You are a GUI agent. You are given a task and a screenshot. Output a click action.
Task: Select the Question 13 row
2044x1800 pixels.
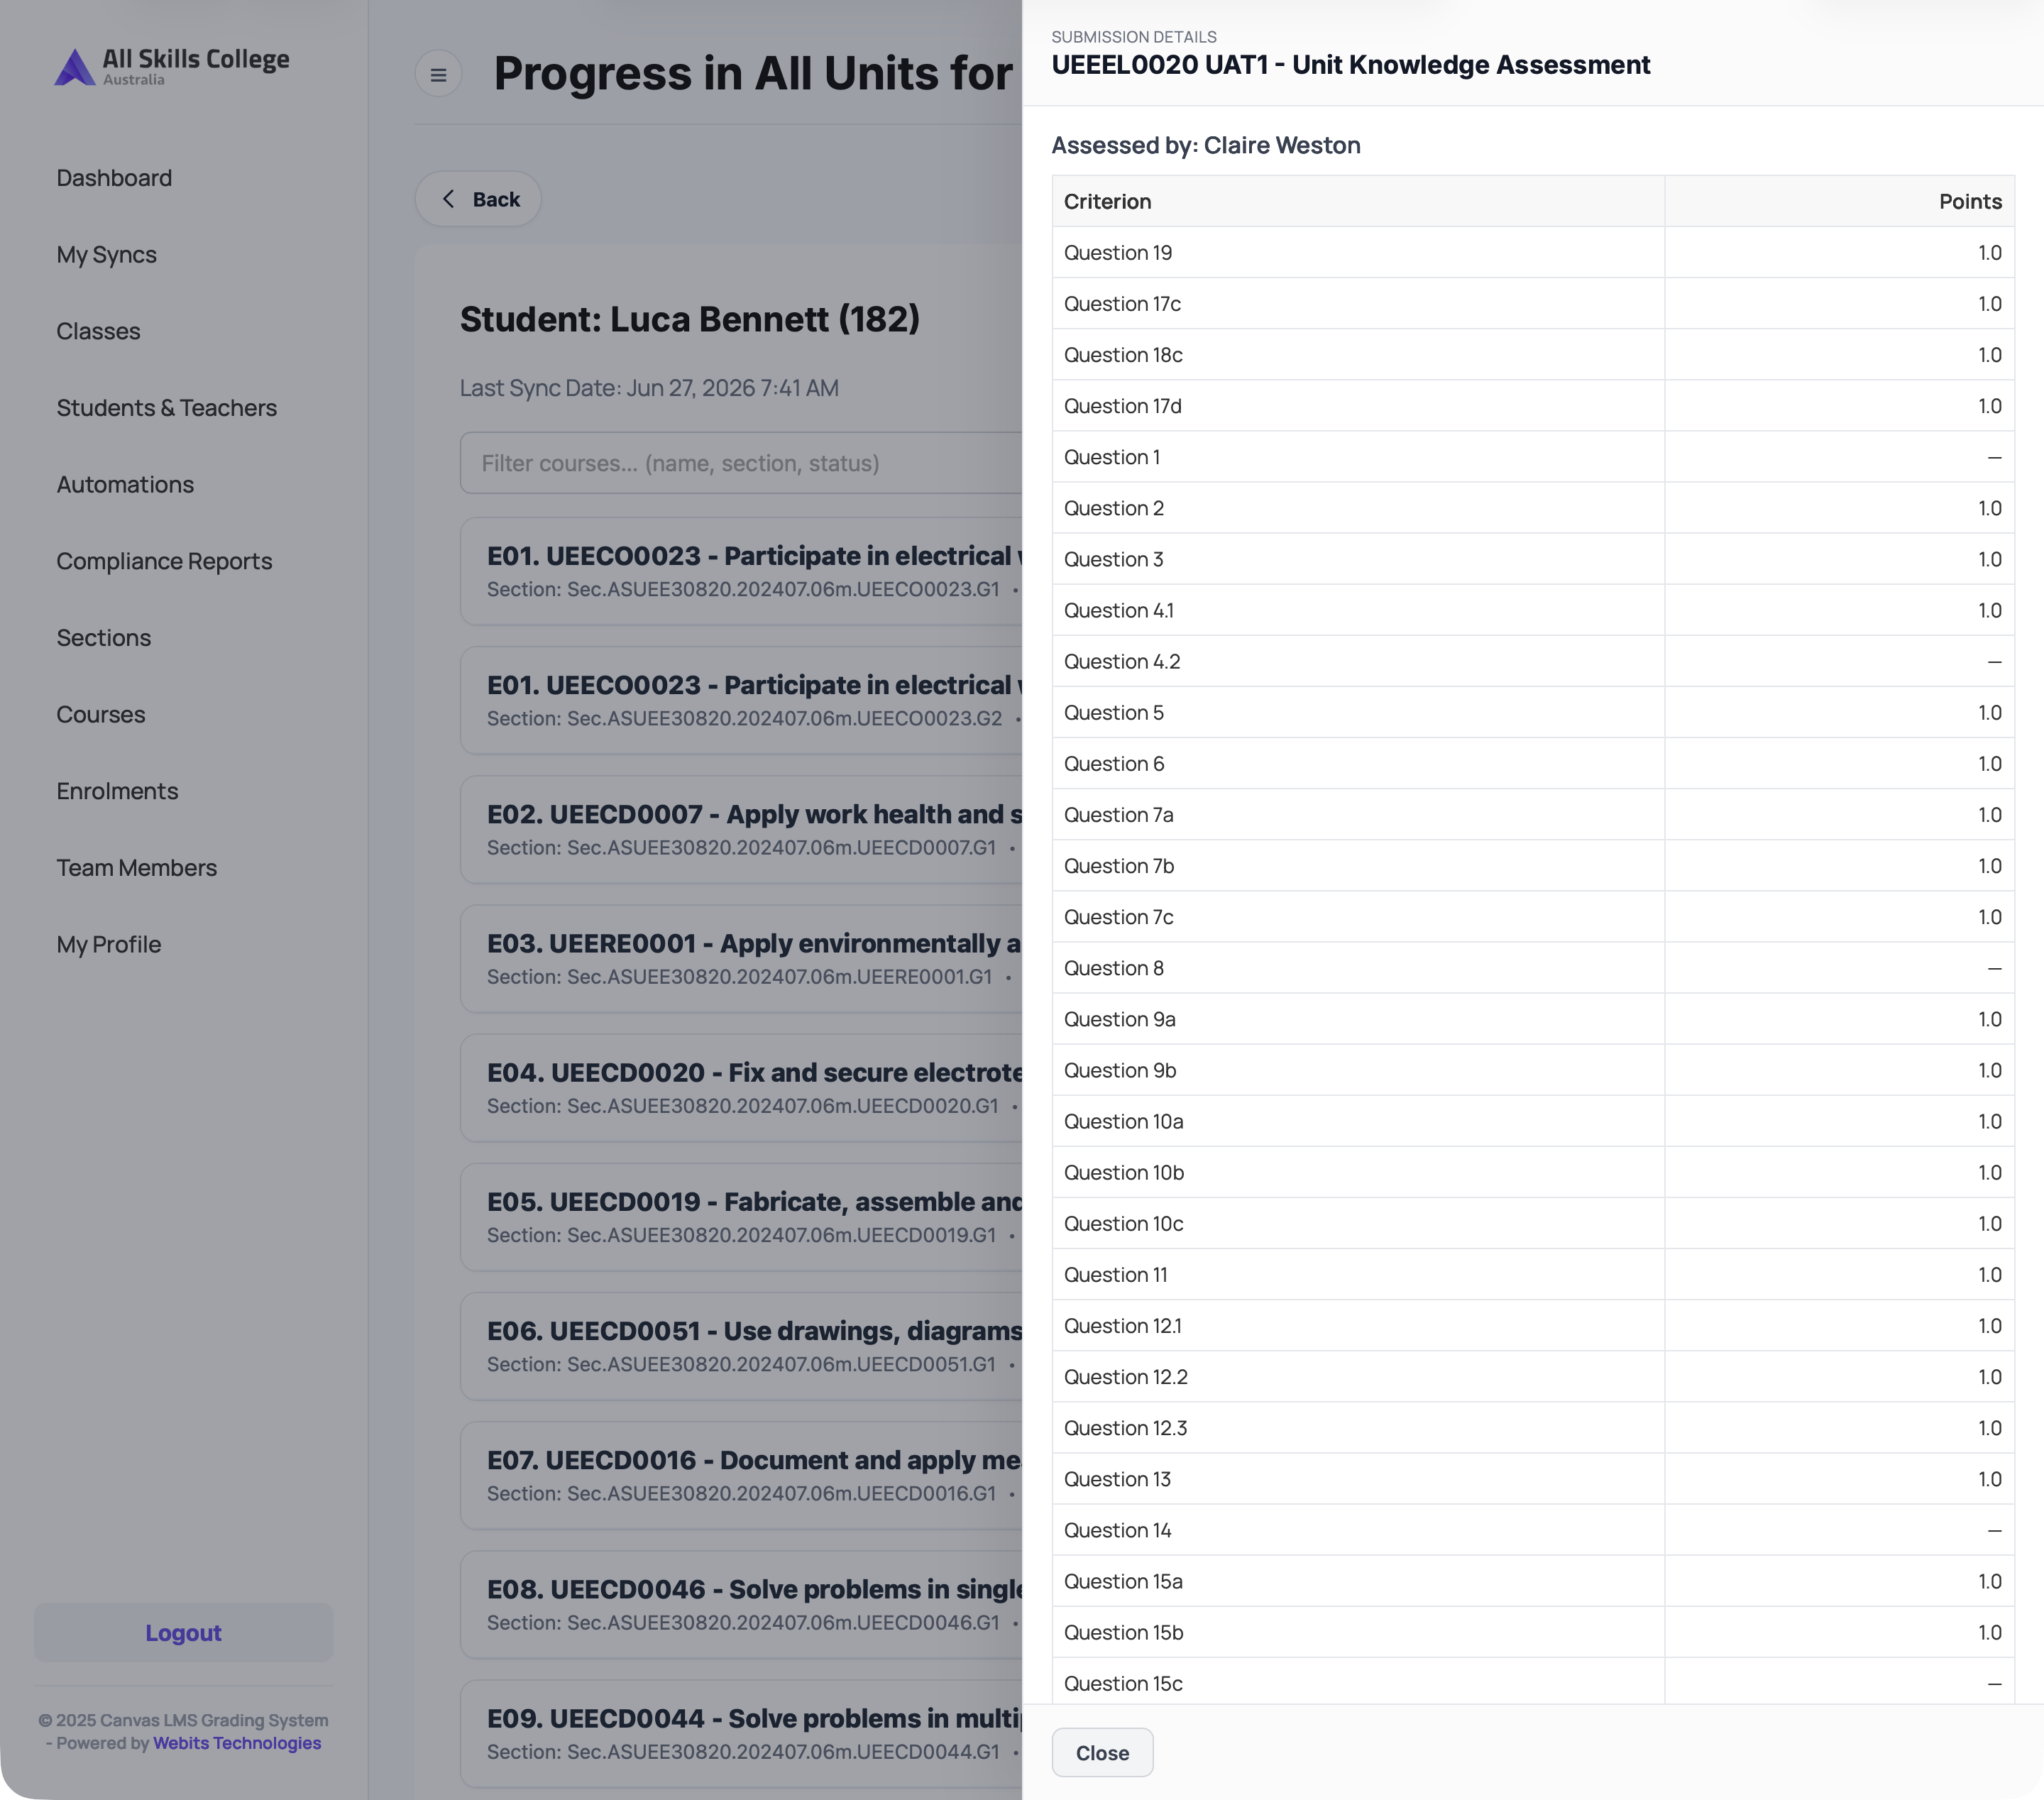[1533, 1479]
